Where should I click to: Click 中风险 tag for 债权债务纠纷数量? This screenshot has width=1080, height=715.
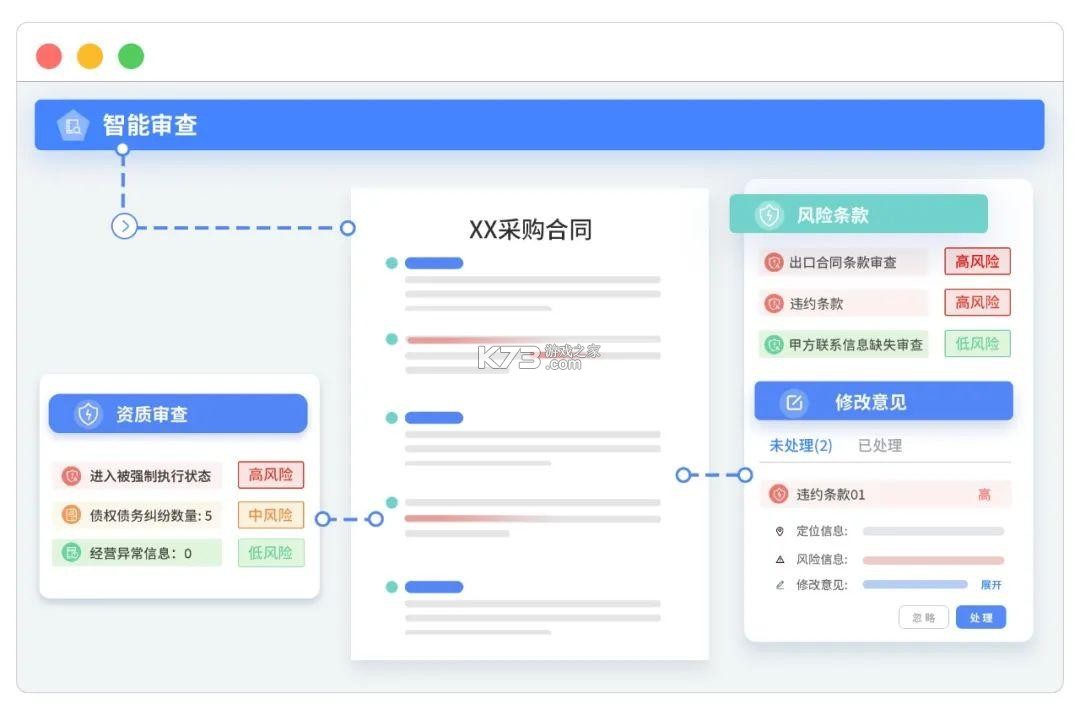(271, 515)
